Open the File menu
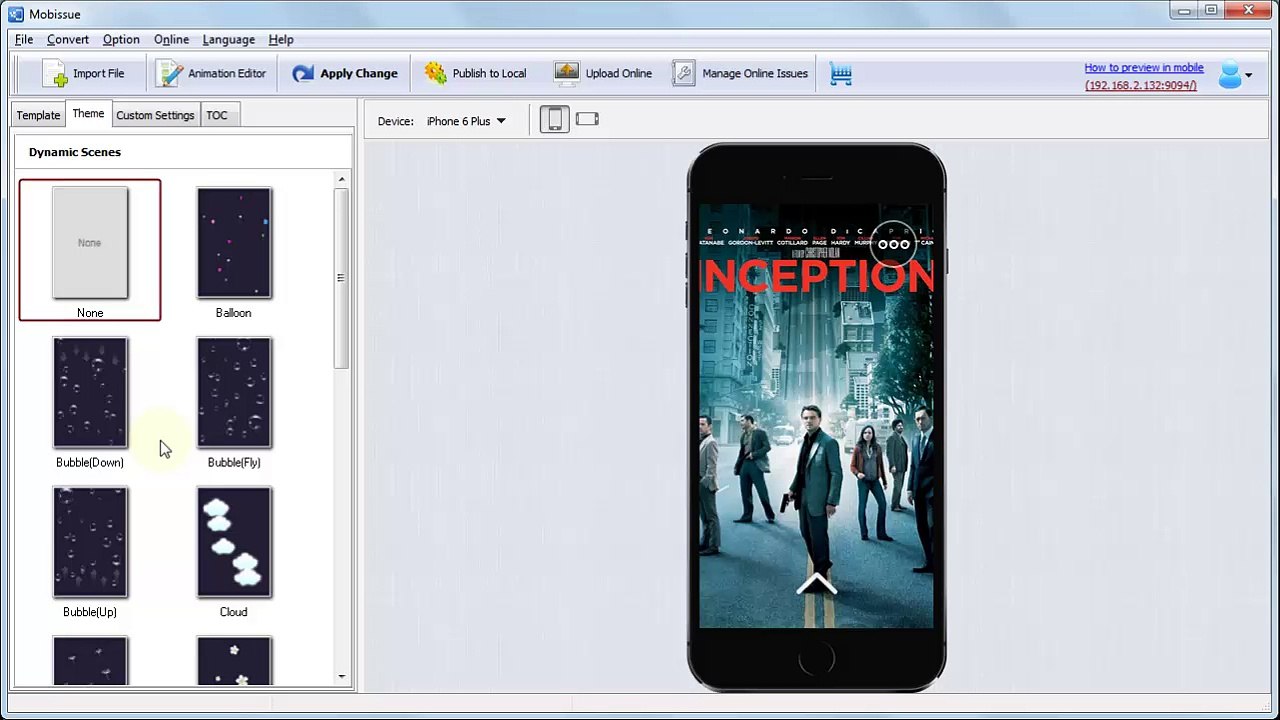 click(24, 39)
